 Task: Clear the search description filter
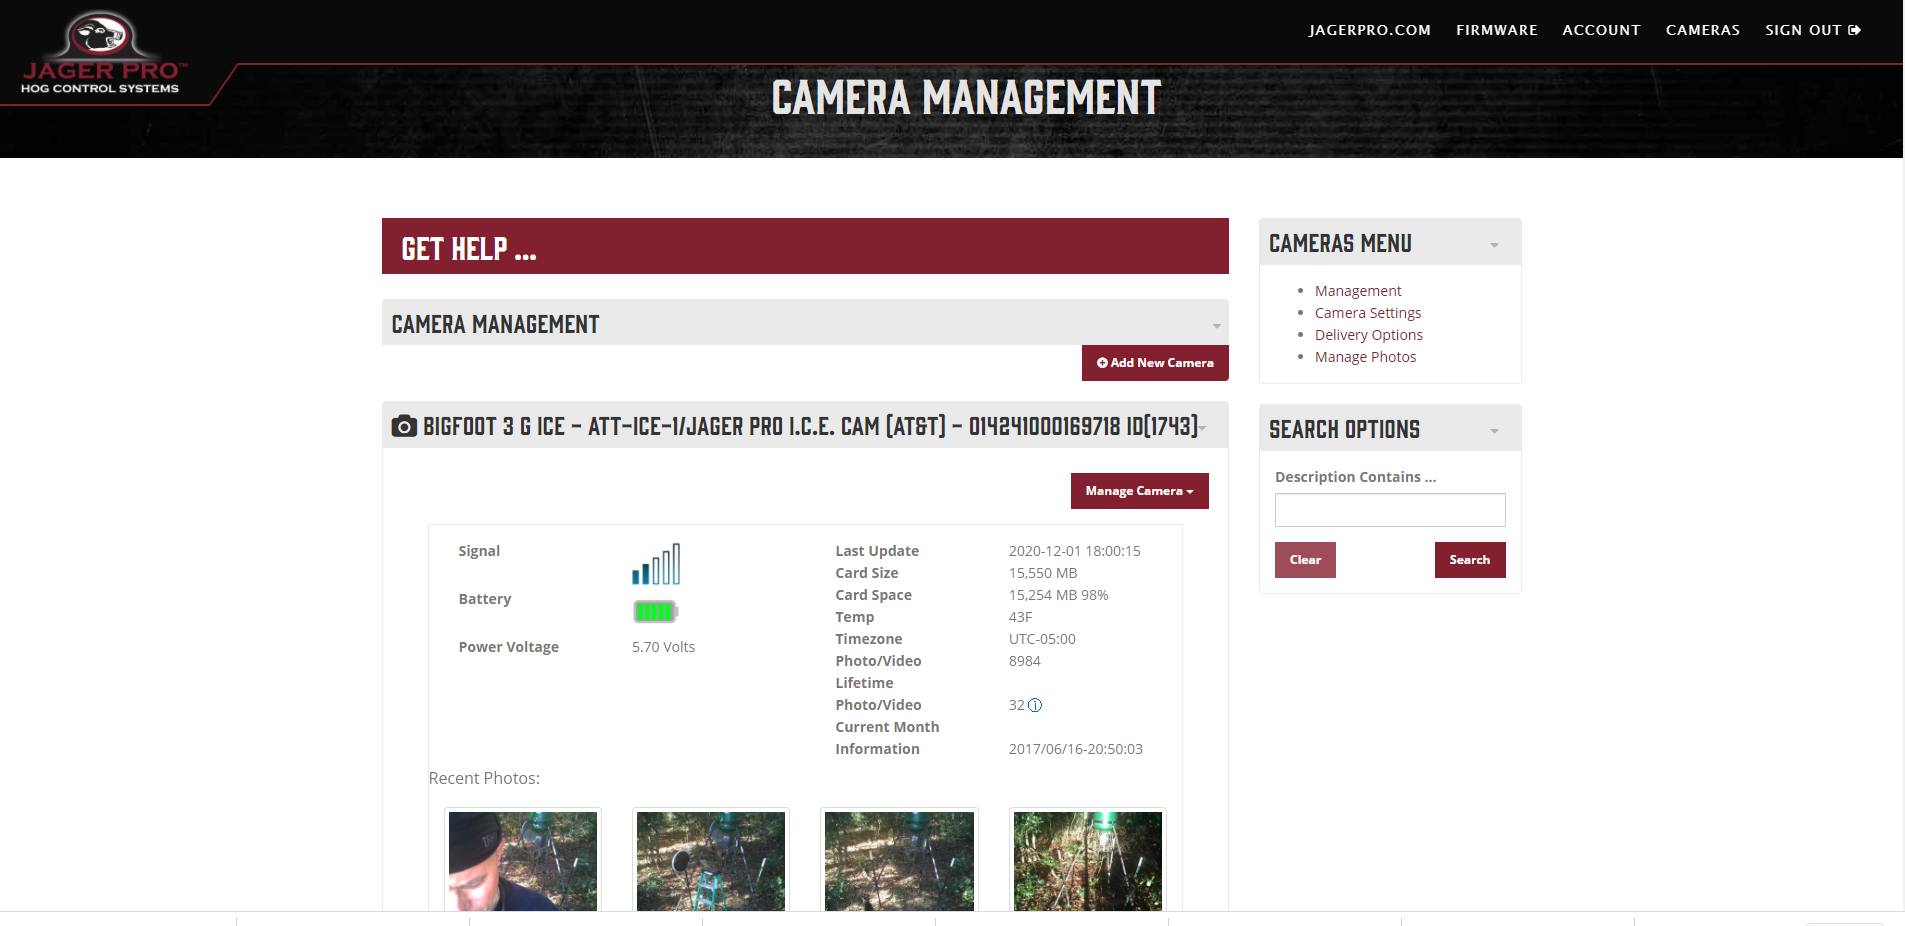pyautogui.click(x=1305, y=560)
